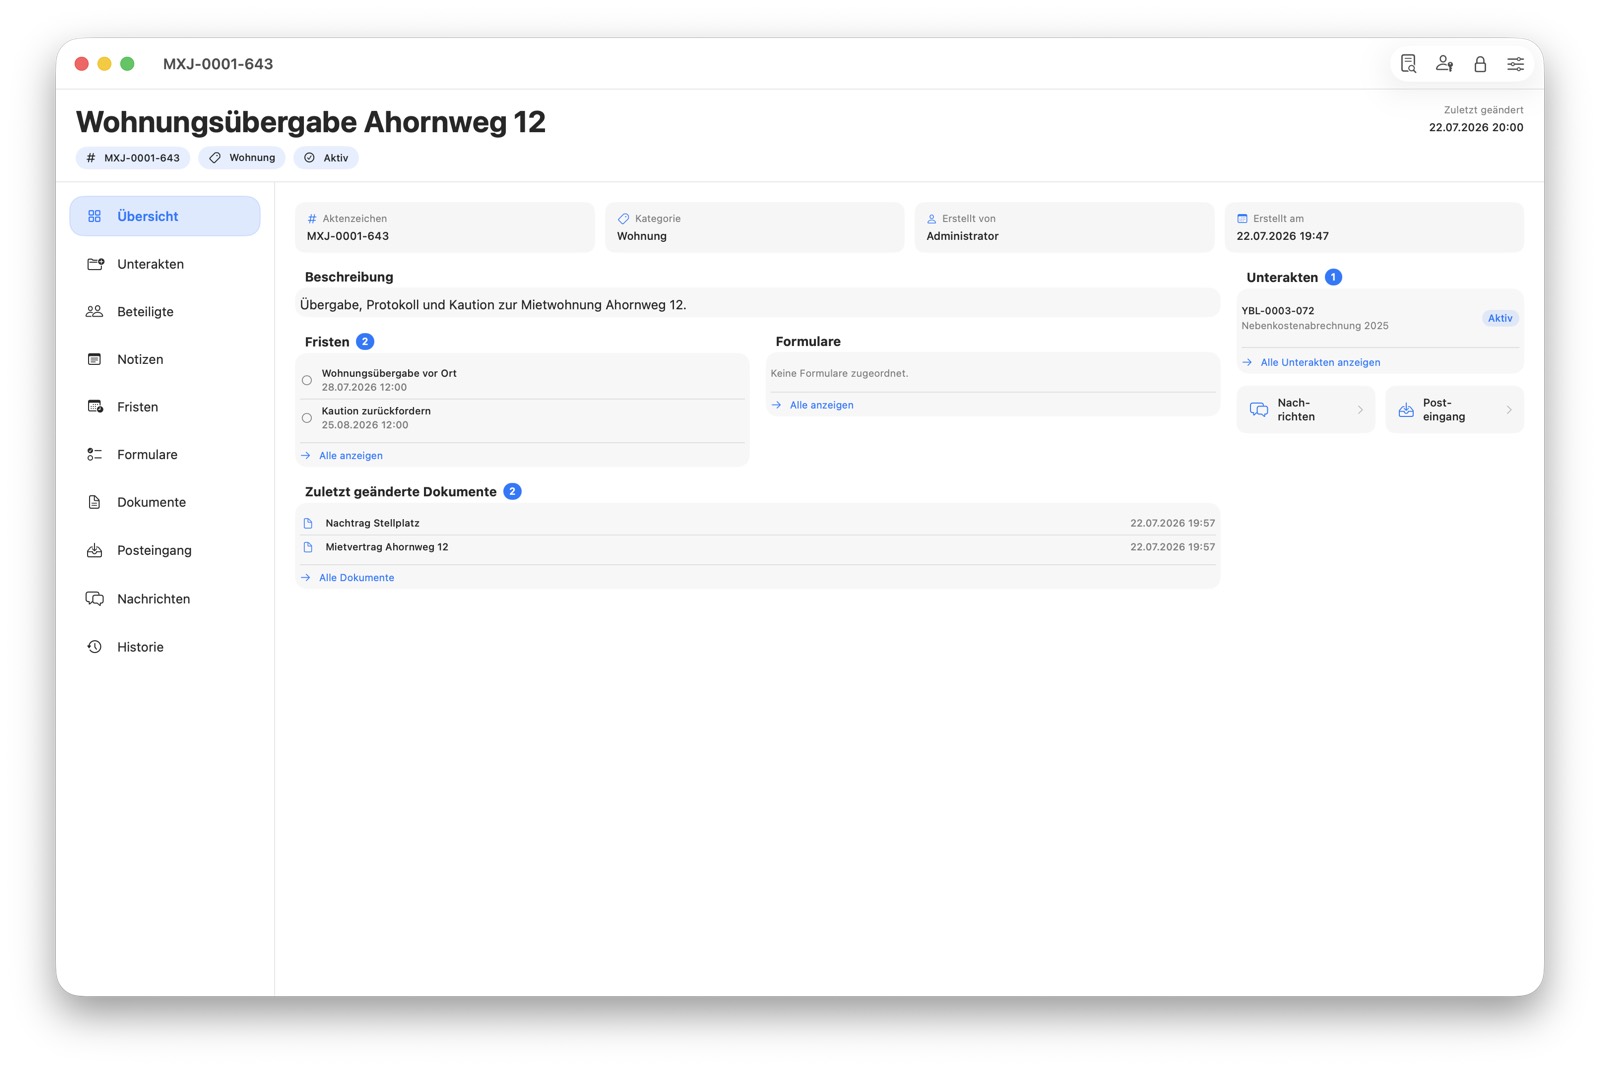Open the document 'Nachtrag Stellplatz'
Viewport: 1600px width, 1070px height.
coord(757,523)
